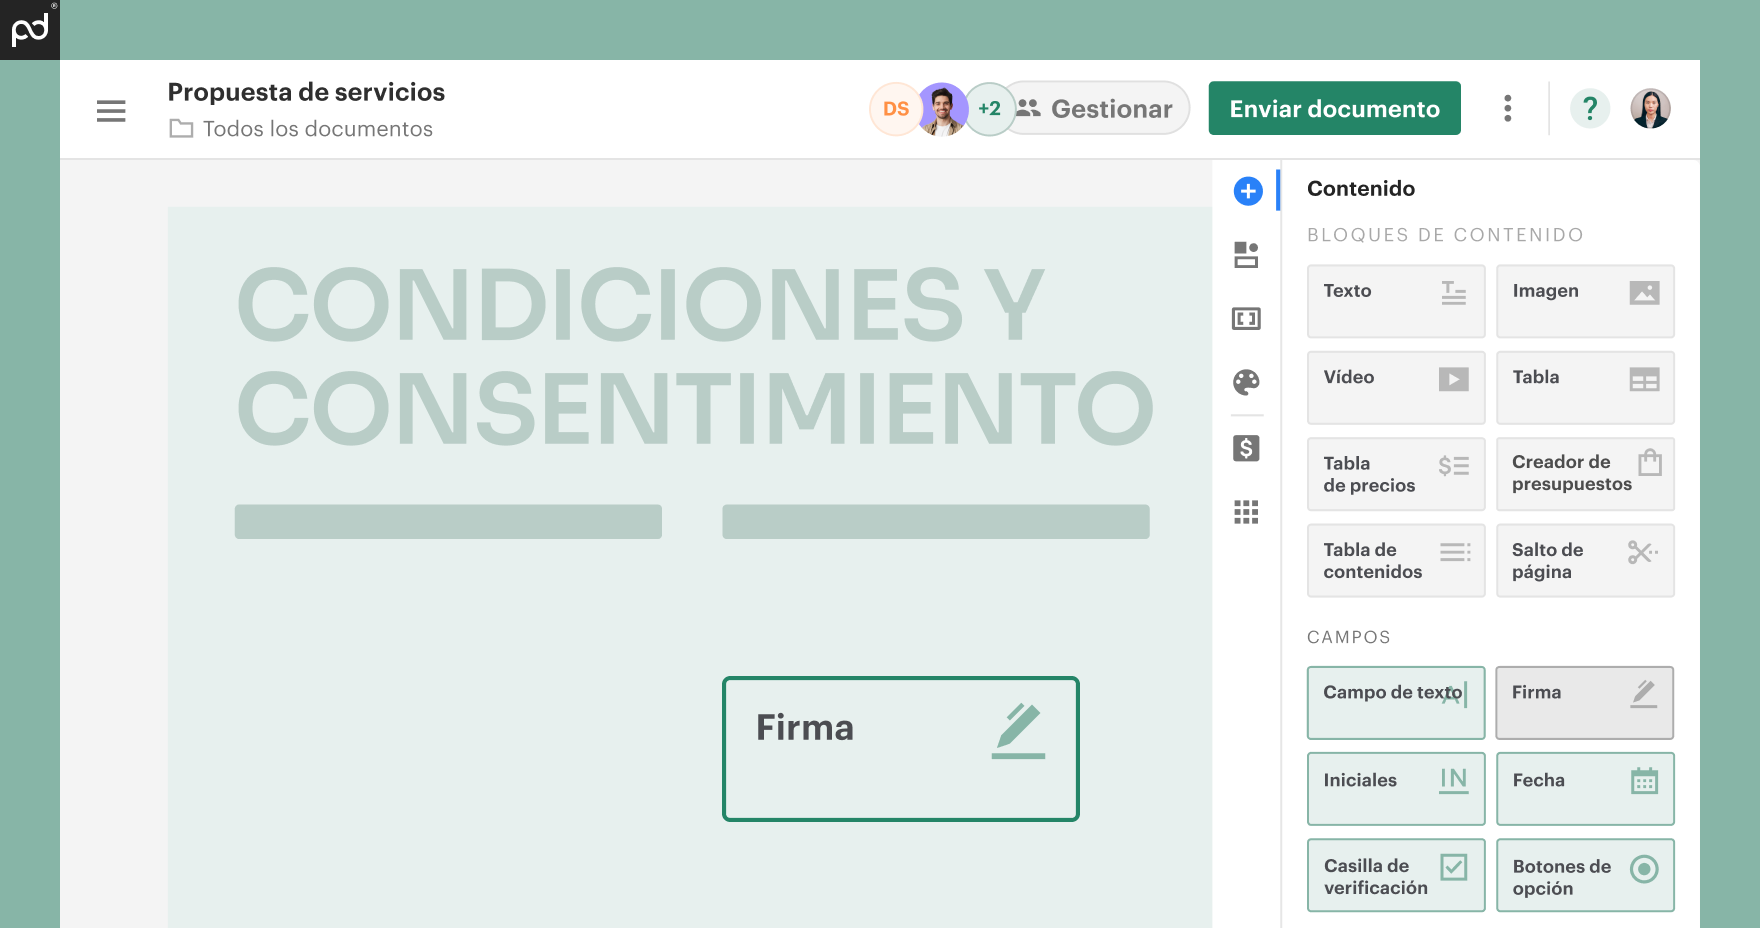Image resolution: width=1760 pixels, height=928 pixels.
Task: Open the three-dot more options menu
Action: coord(1507,108)
